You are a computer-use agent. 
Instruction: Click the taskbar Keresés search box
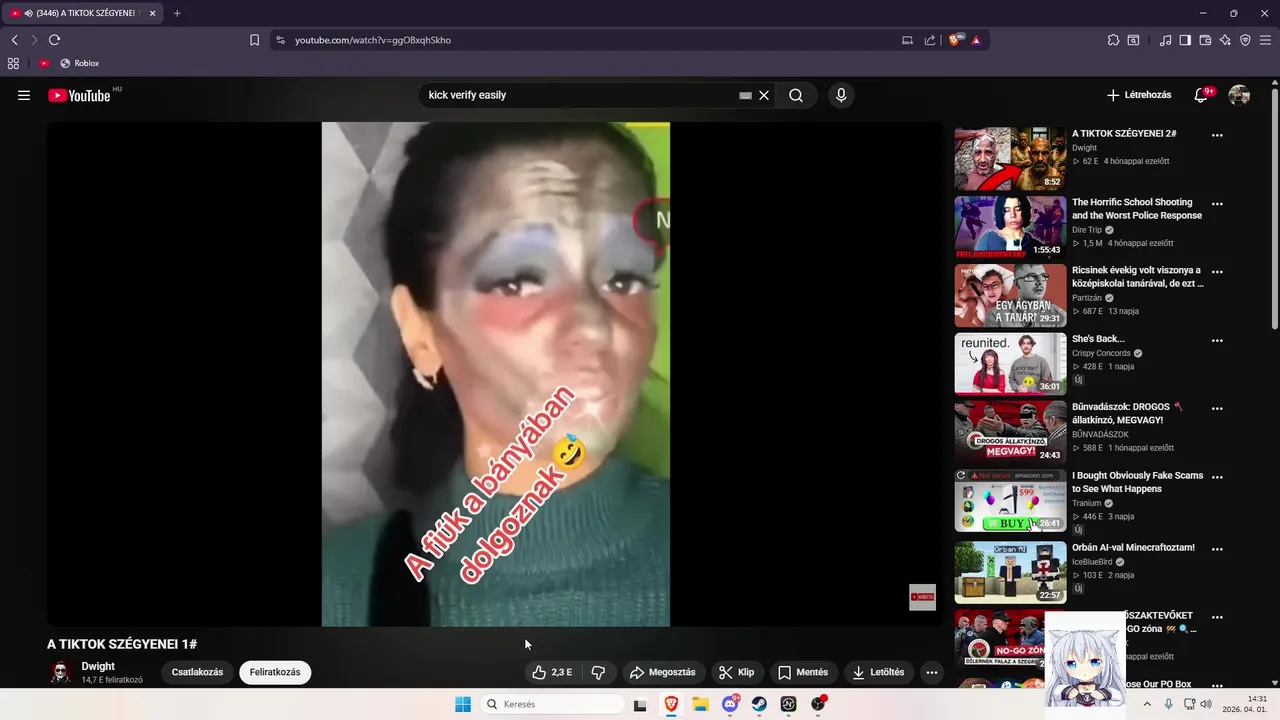coord(552,704)
